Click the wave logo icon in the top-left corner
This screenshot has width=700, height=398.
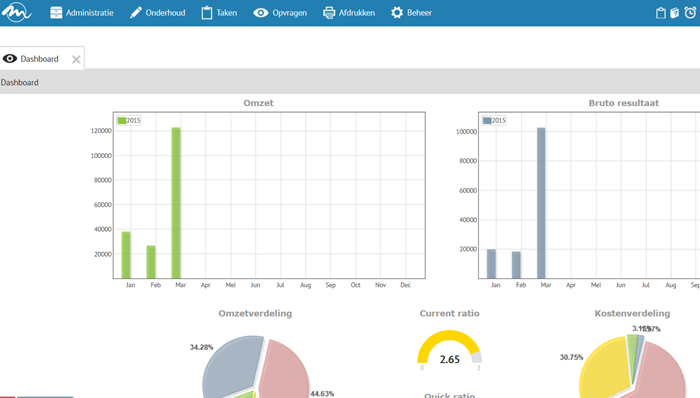17,12
